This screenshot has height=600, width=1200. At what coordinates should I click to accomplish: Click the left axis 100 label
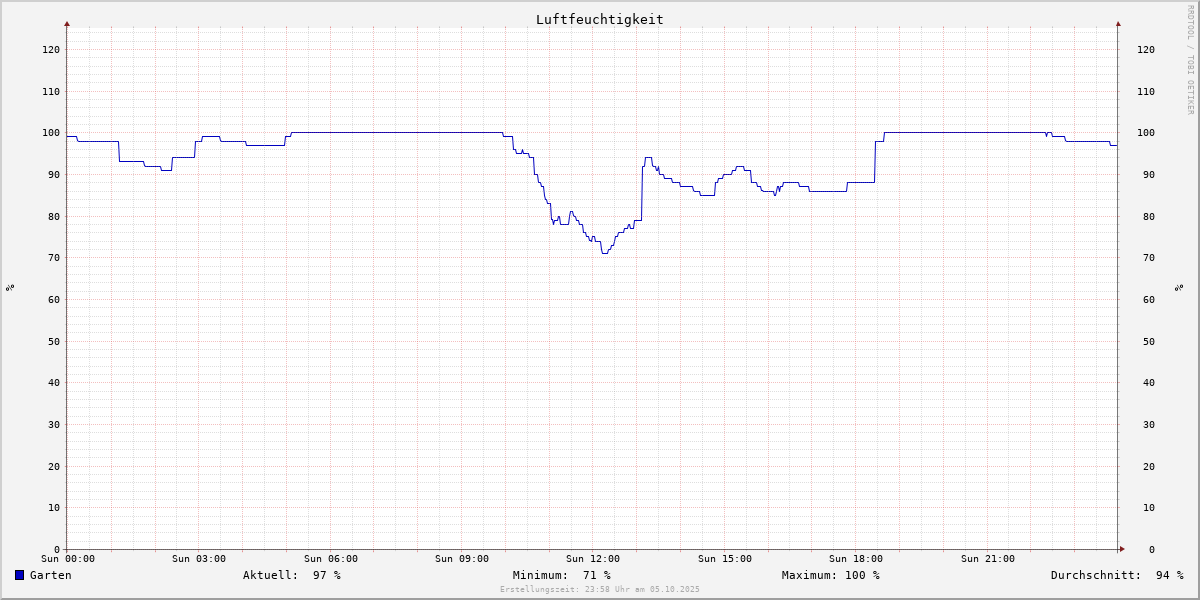(51, 133)
